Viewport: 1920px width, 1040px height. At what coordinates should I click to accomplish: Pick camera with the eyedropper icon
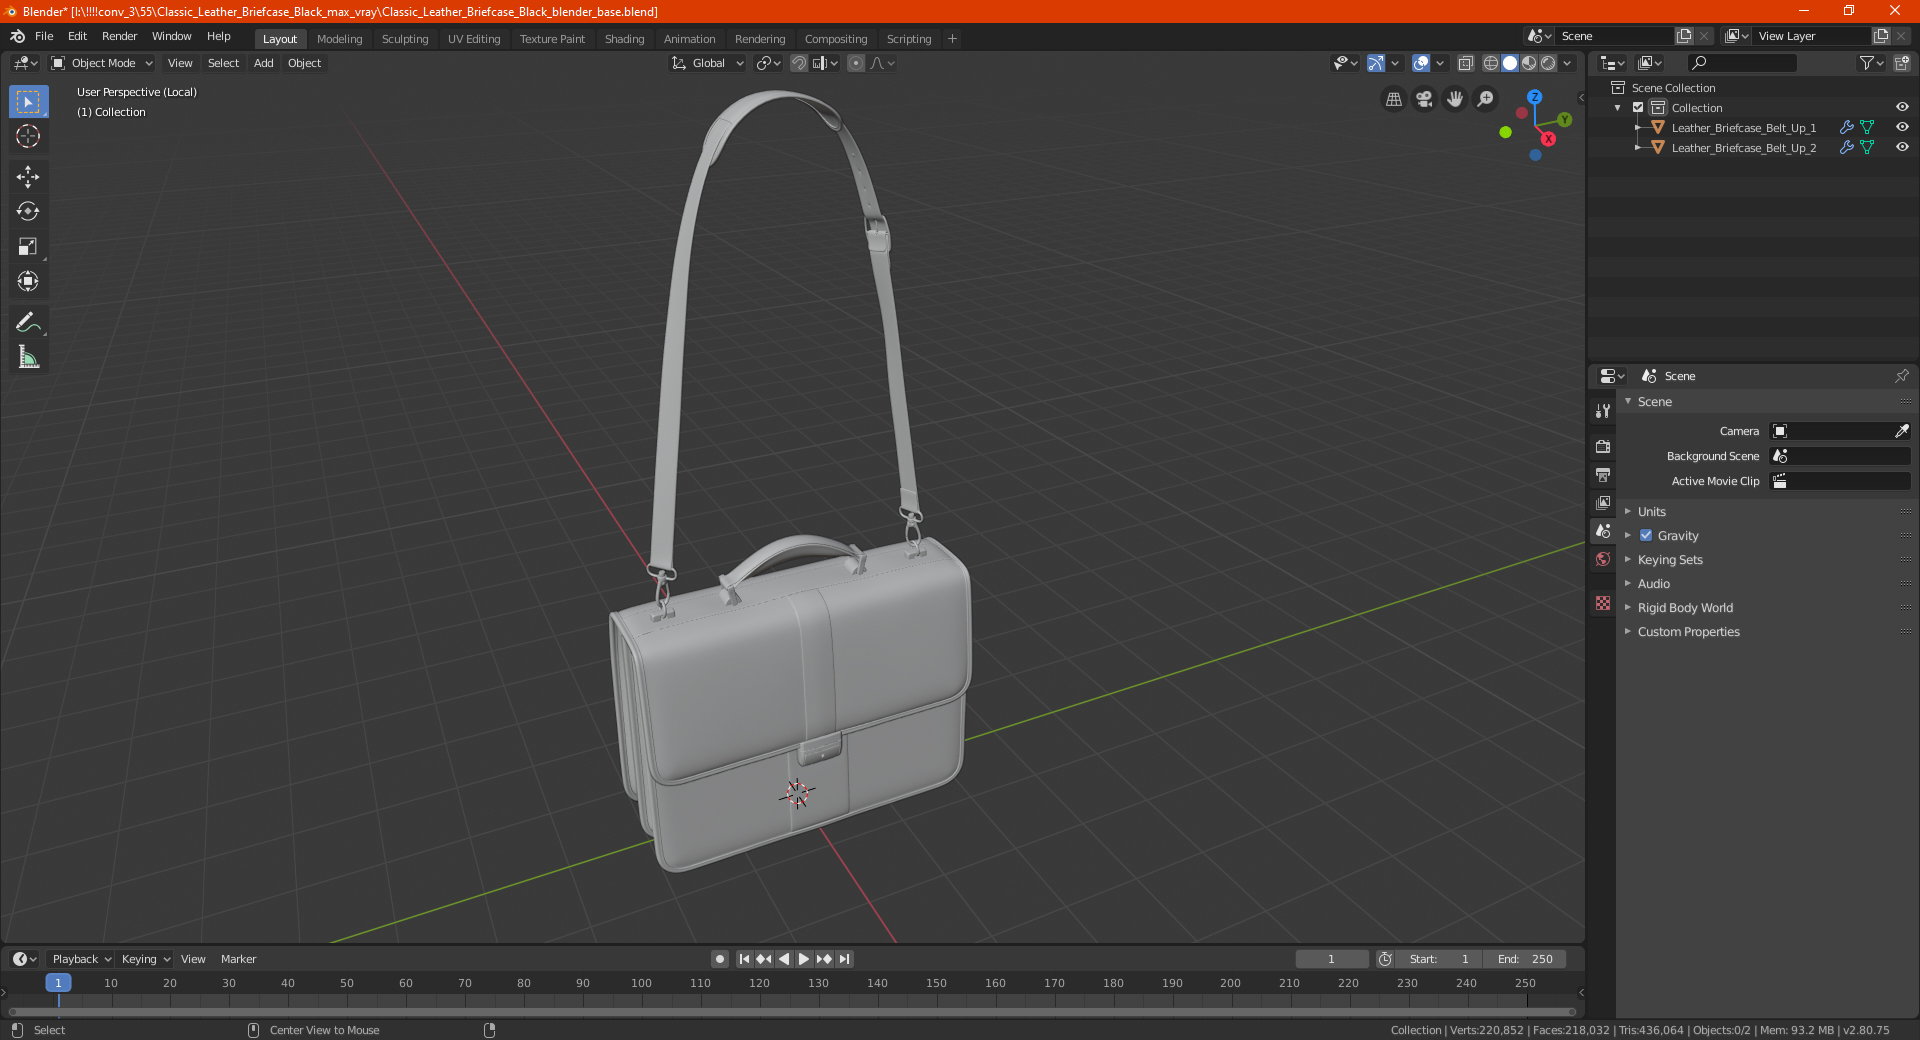point(1901,431)
